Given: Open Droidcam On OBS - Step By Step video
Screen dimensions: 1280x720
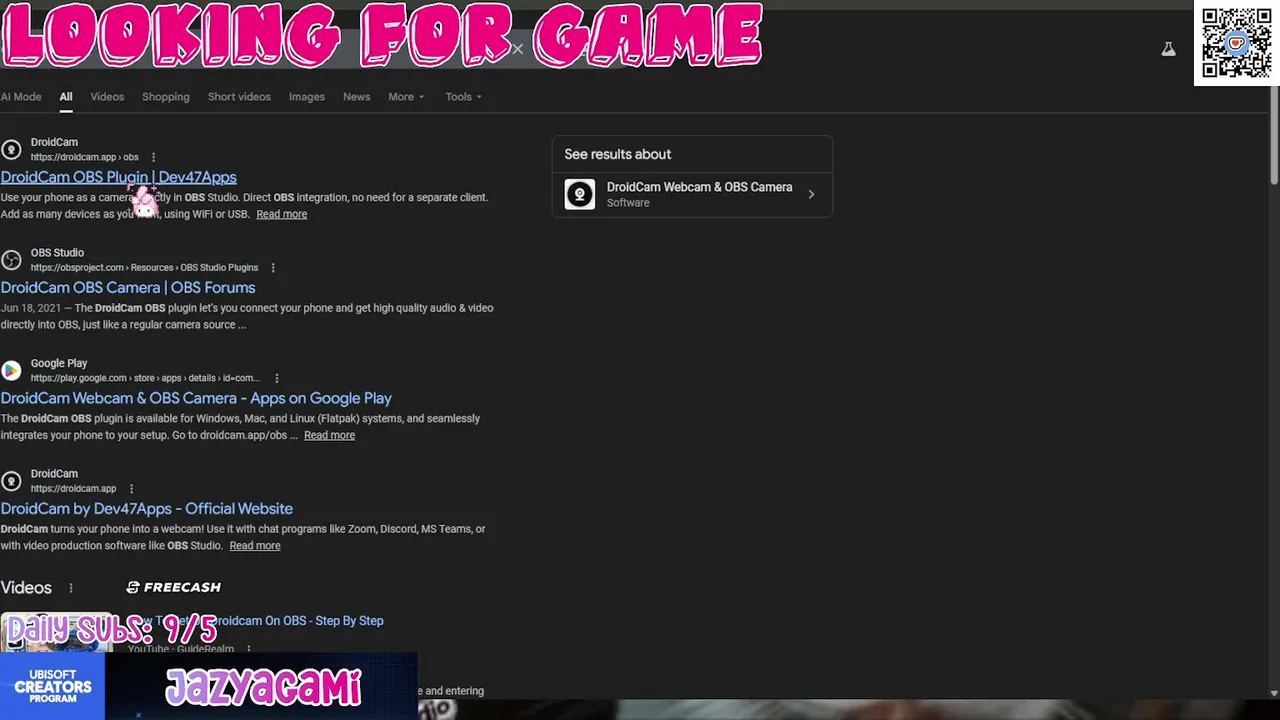Looking at the screenshot, I should click(256, 621).
